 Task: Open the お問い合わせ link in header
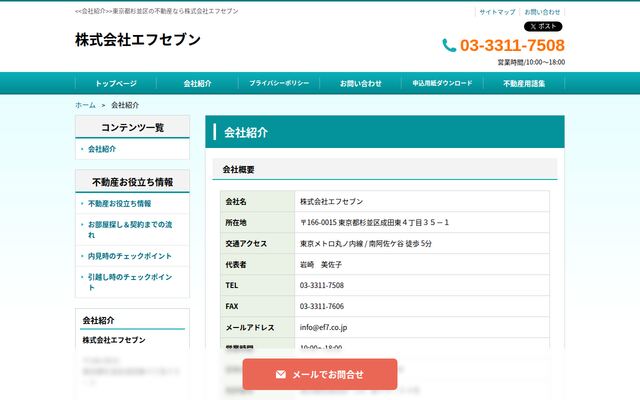542,12
